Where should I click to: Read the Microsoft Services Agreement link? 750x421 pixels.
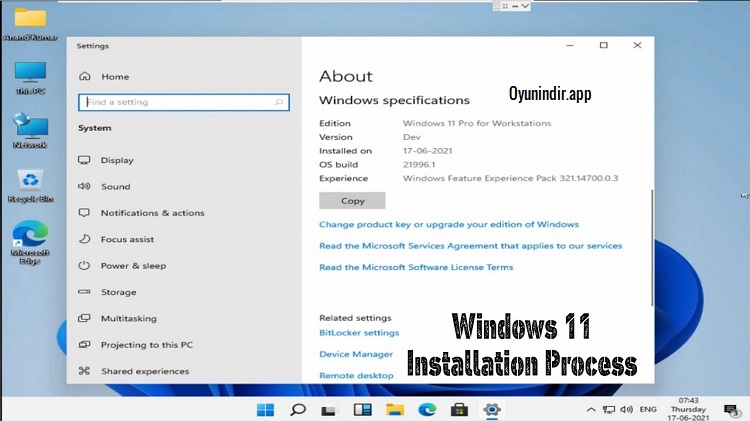(471, 246)
